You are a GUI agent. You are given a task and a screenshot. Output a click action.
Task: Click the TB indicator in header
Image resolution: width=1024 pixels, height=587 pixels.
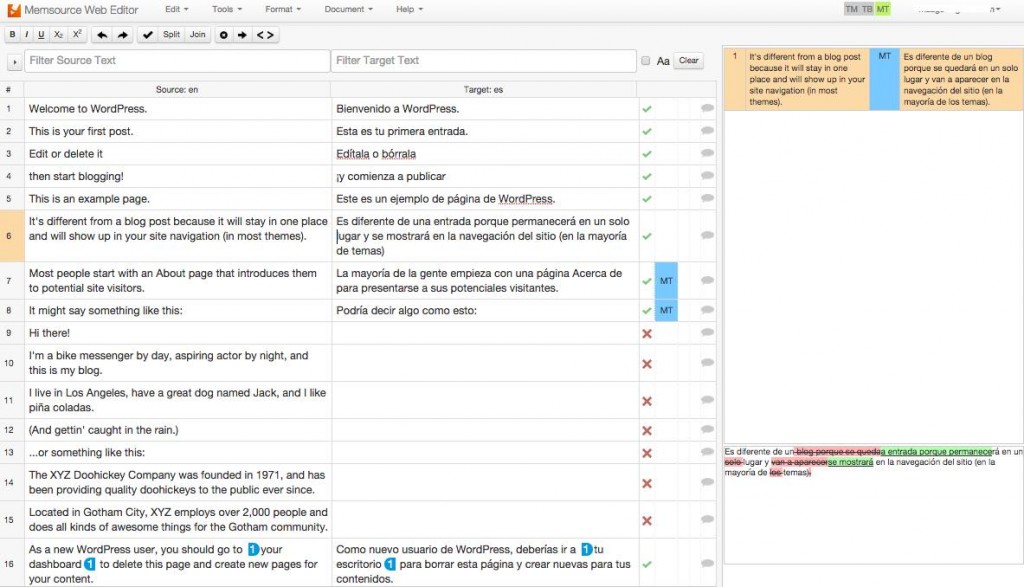click(867, 9)
